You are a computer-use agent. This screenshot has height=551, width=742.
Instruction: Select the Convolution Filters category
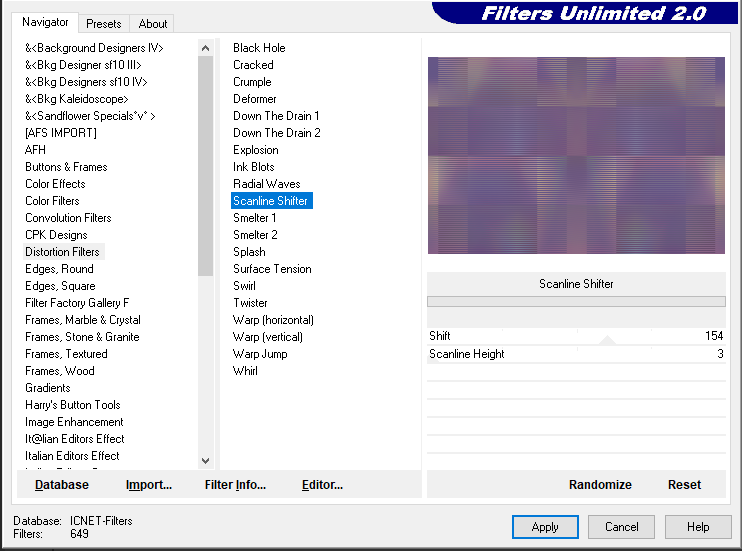pos(68,218)
